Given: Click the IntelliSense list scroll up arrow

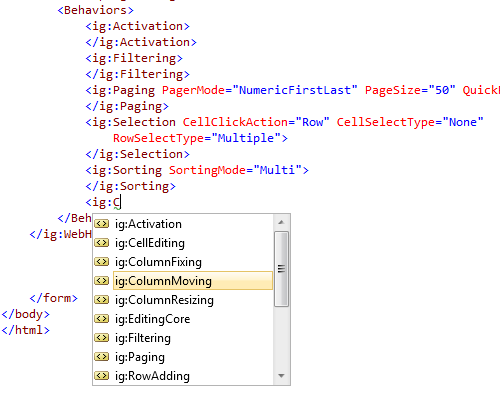Looking at the screenshot, I should click(281, 222).
